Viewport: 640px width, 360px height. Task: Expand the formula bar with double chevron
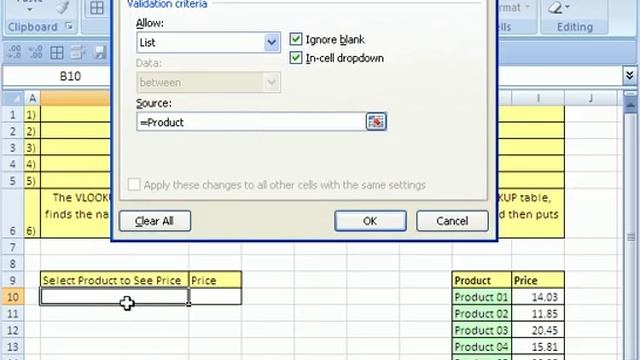[630, 76]
